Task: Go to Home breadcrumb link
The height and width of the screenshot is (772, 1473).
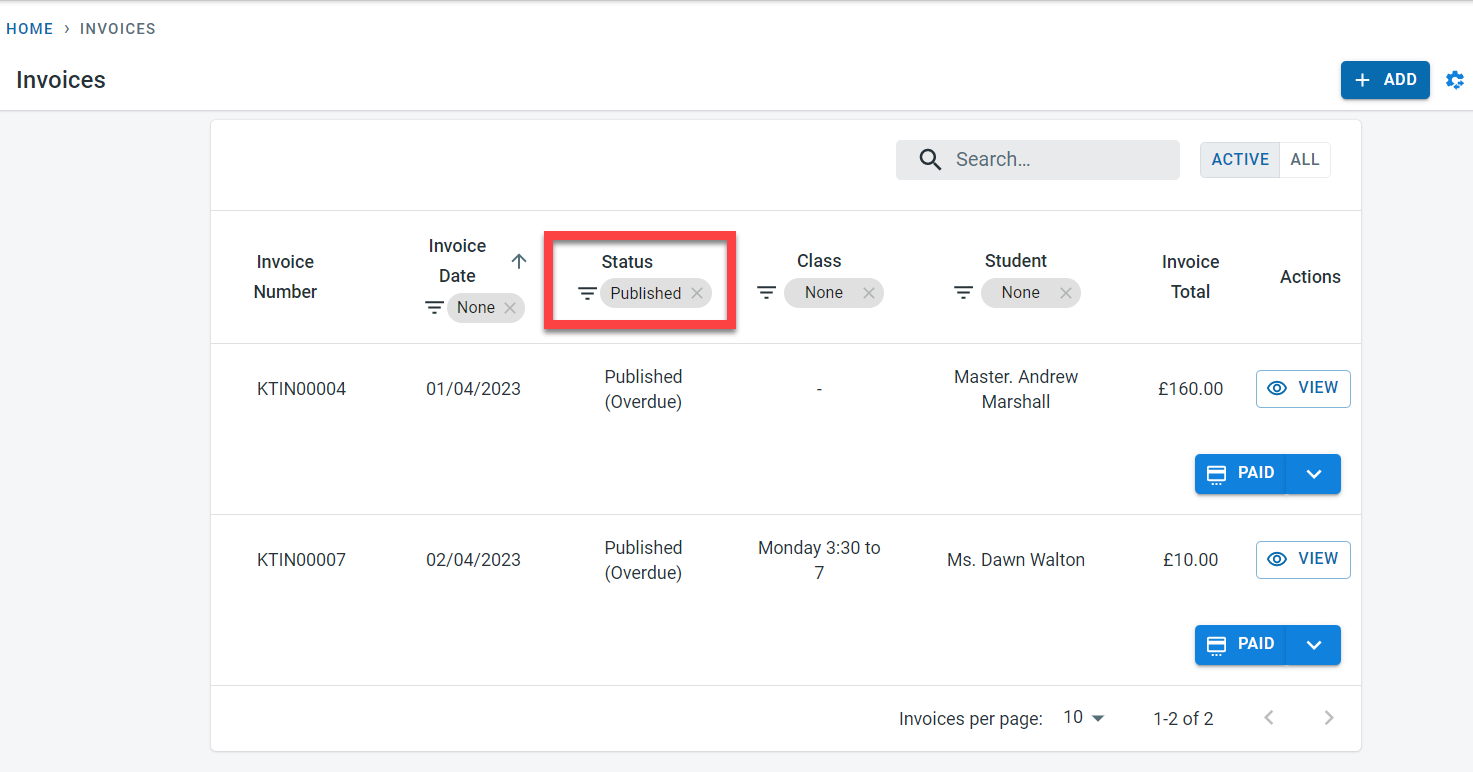Action: [30, 29]
